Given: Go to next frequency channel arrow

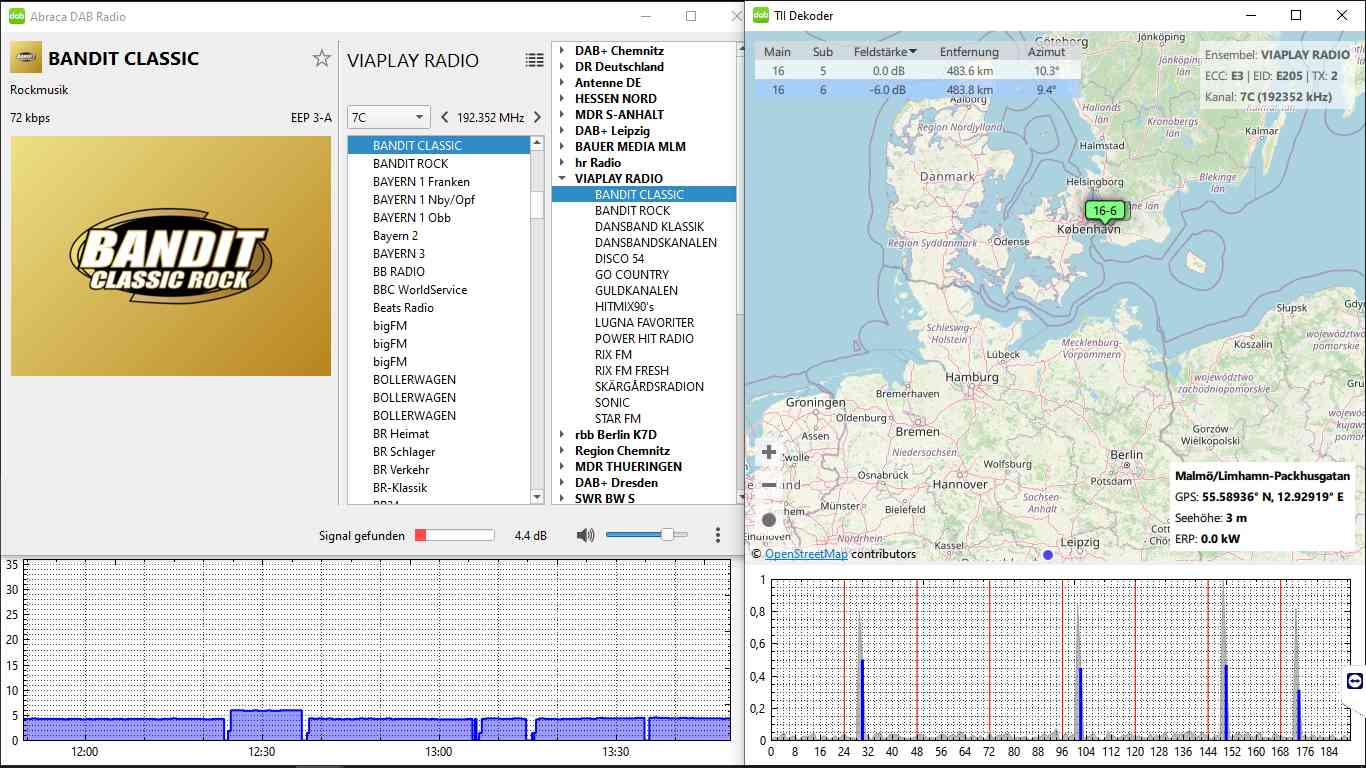Looking at the screenshot, I should (x=537, y=117).
